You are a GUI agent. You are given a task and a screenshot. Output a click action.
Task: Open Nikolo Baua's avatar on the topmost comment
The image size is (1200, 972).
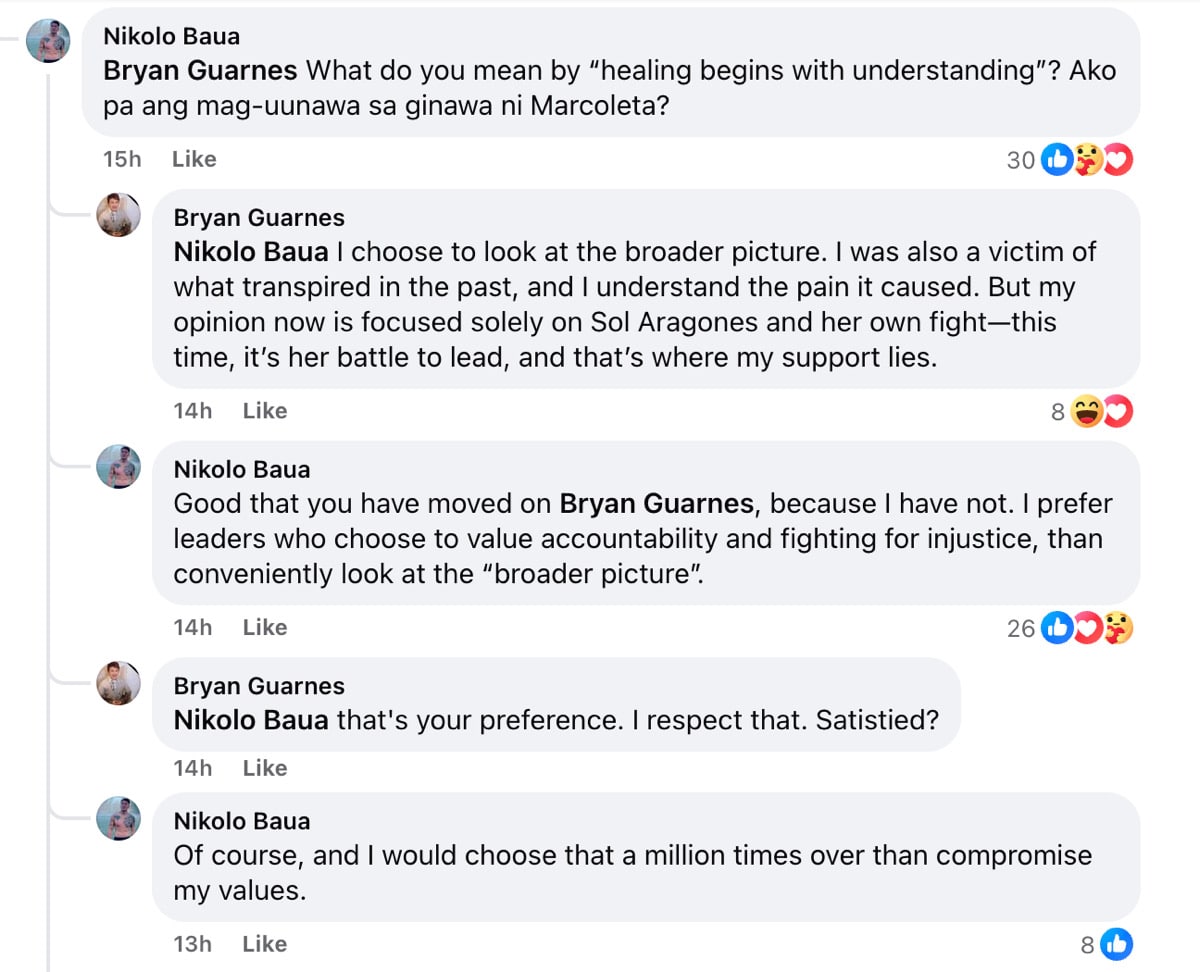[x=48, y=41]
